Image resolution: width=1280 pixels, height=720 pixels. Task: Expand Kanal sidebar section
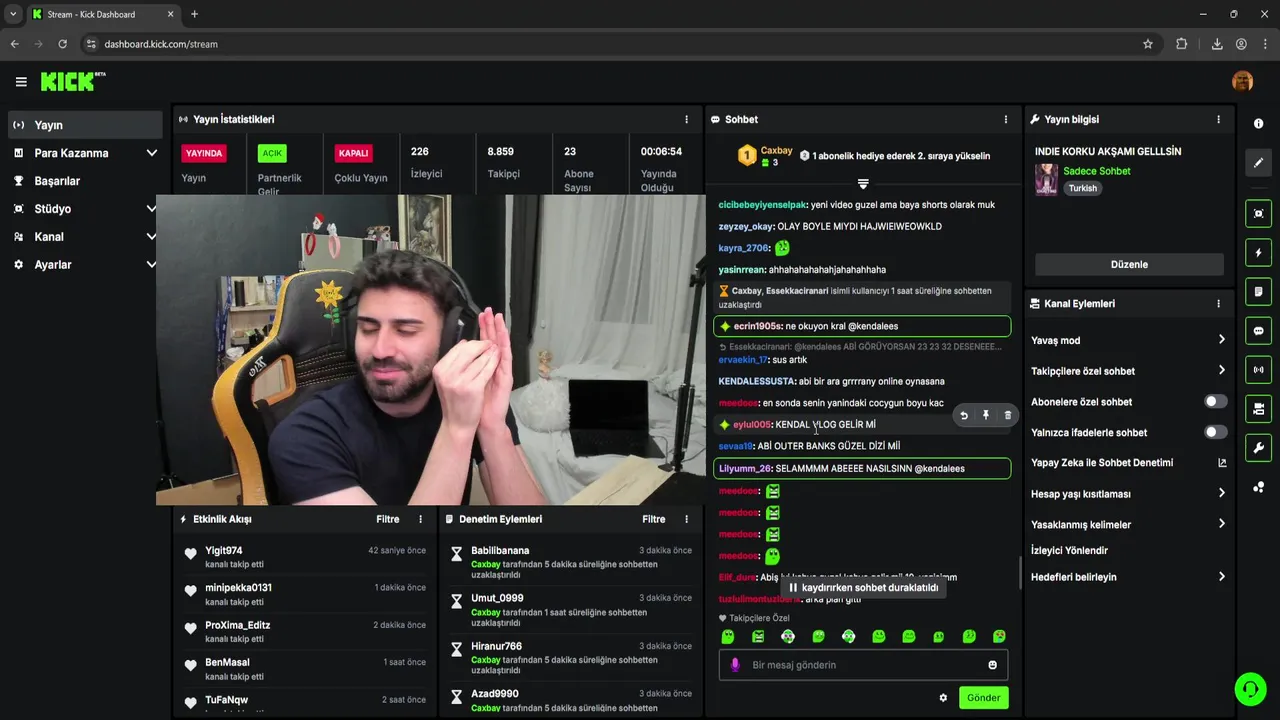[152, 237]
